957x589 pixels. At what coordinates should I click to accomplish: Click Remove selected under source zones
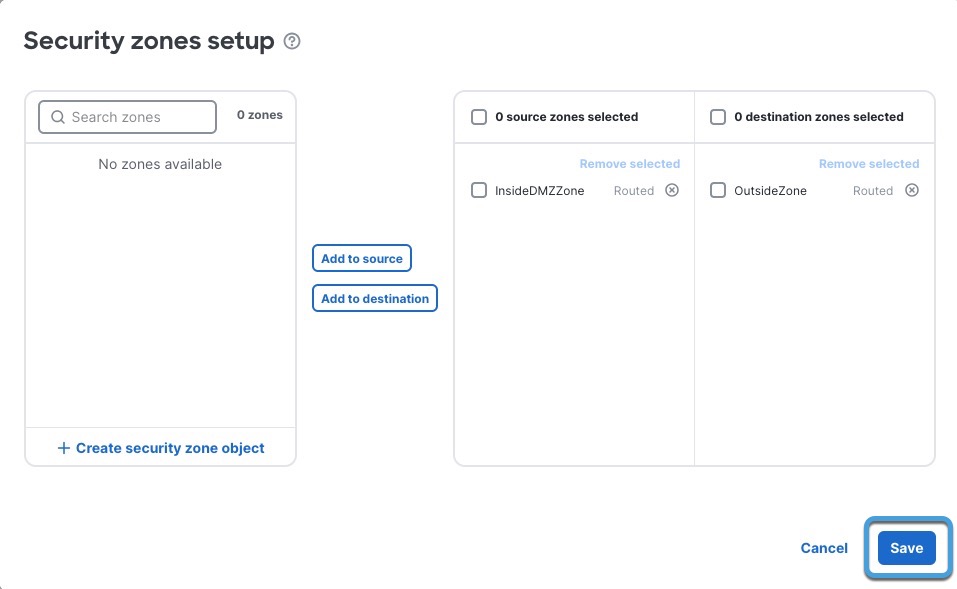(629, 164)
